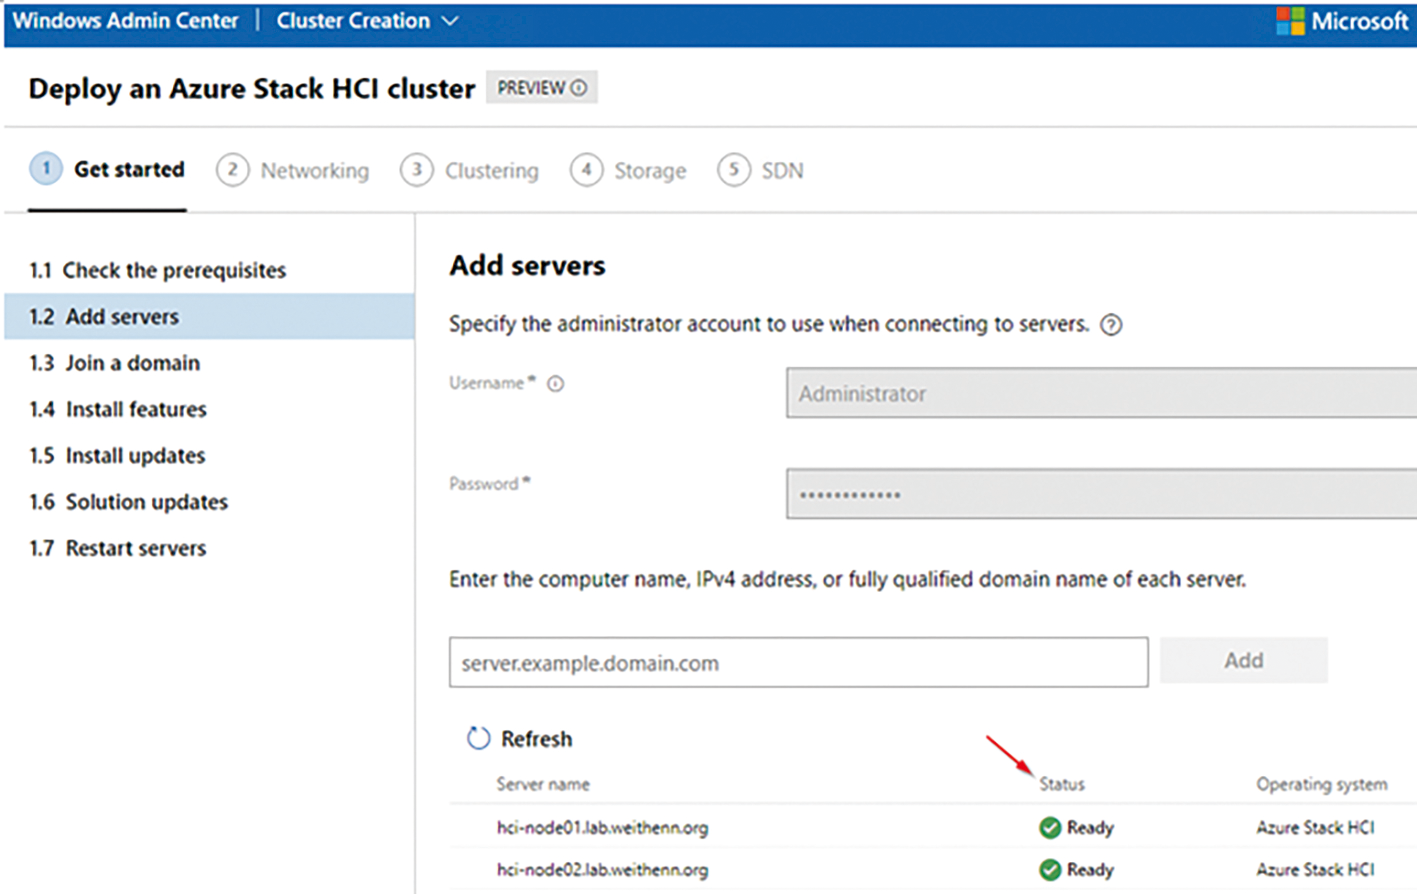Click the help icon beside administrator account text
This screenshot has height=894, width=1417.
point(1111,325)
